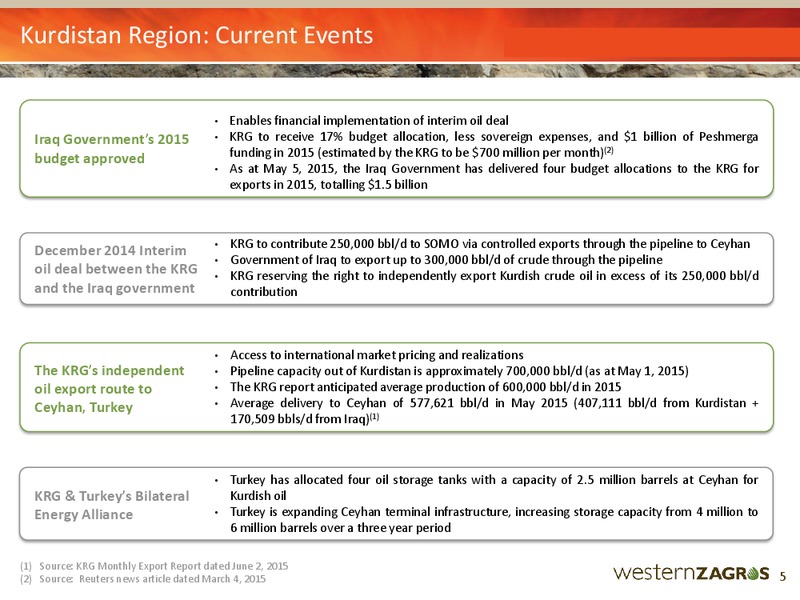
Task: Click footnote (1) KRG Monthly Export Report source
Action: coord(154,566)
